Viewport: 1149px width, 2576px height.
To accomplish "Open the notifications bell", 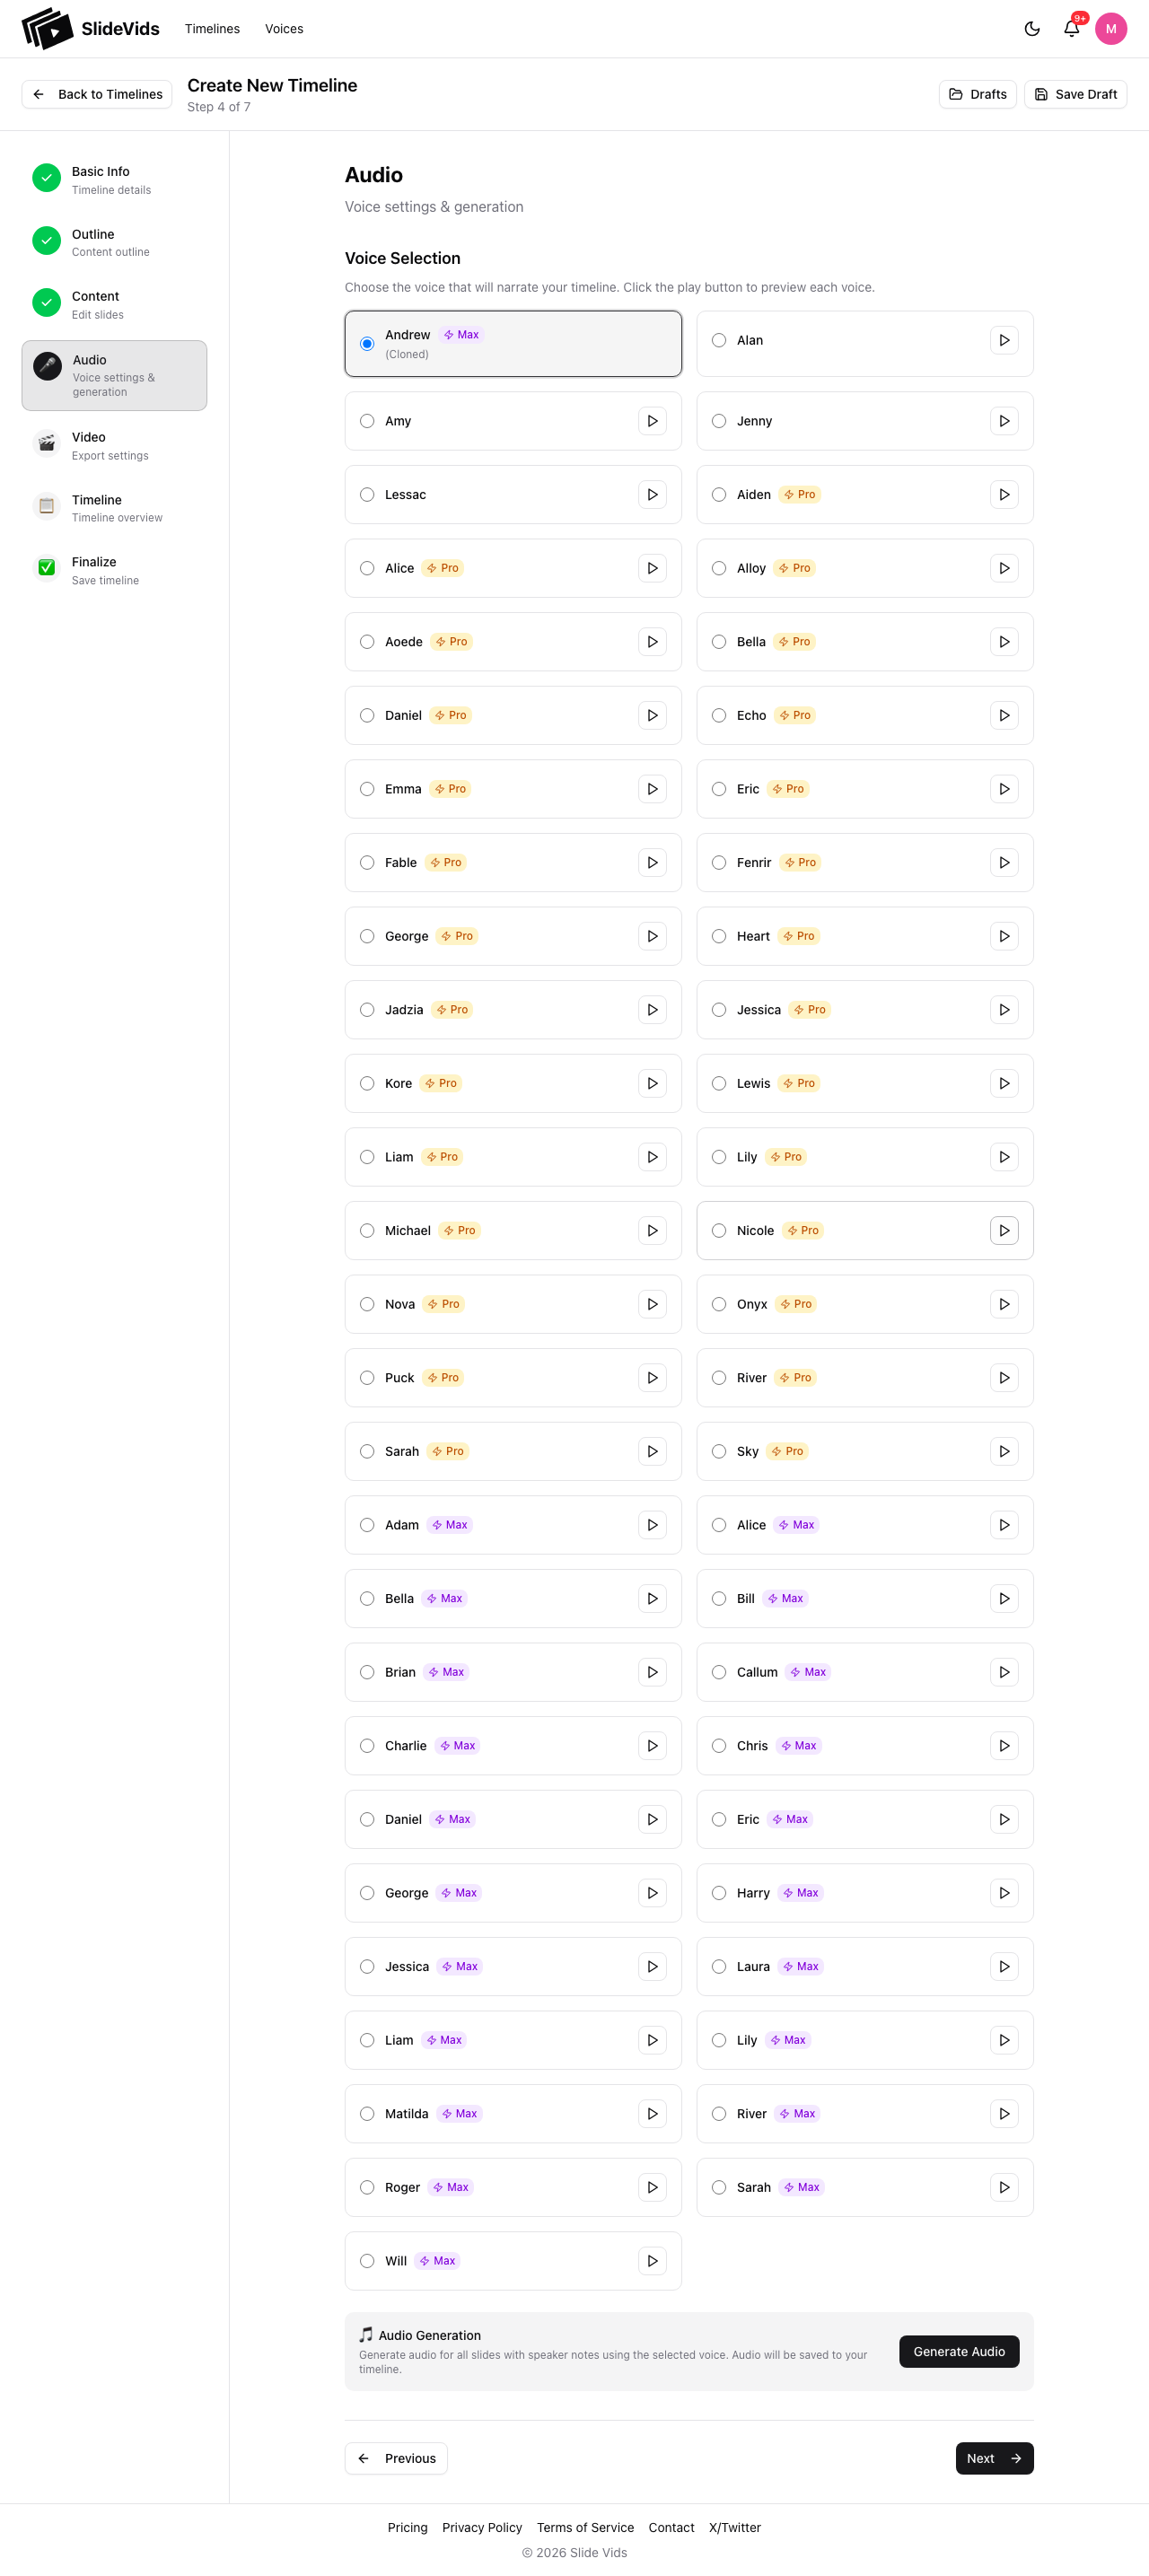I will click(1071, 29).
